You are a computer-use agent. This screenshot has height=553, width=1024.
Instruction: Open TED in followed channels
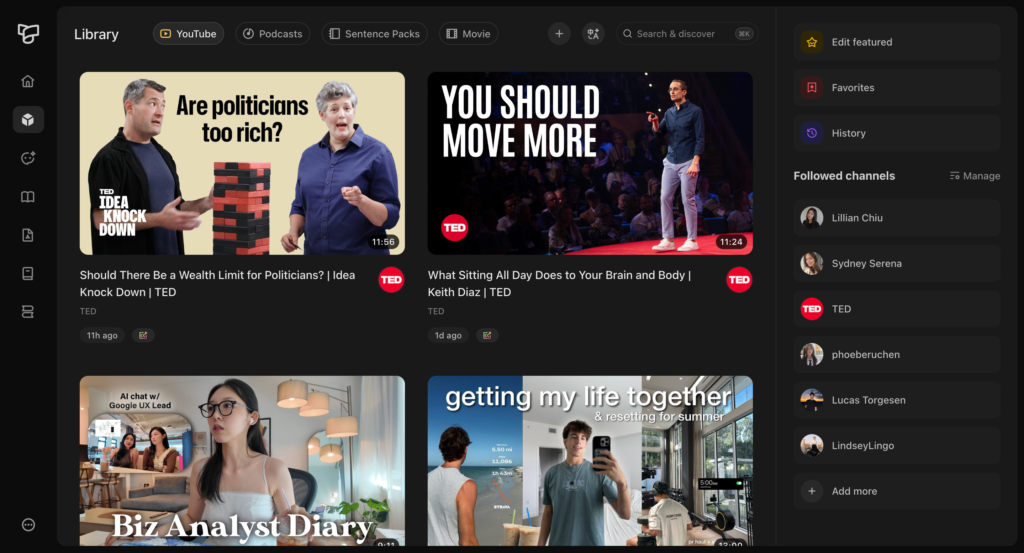897,309
